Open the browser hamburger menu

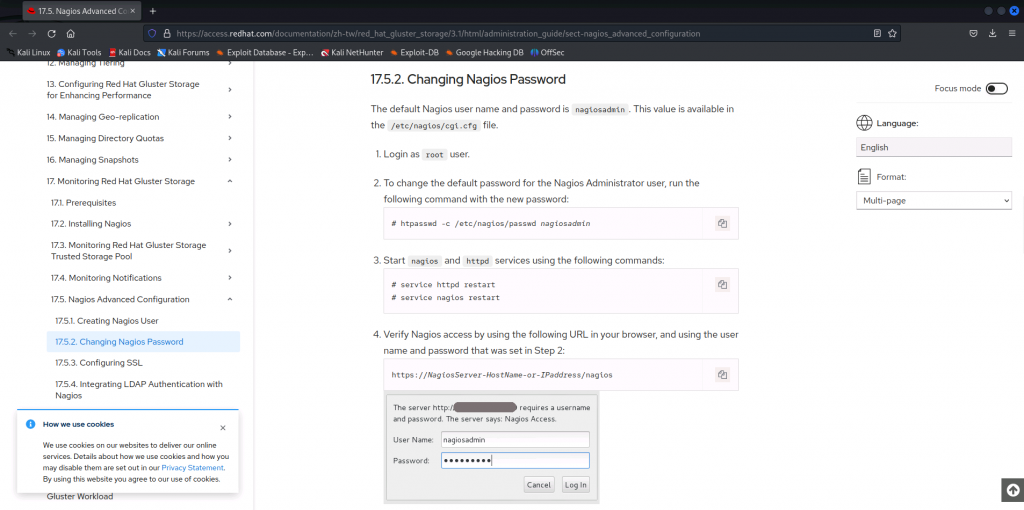1012,33
